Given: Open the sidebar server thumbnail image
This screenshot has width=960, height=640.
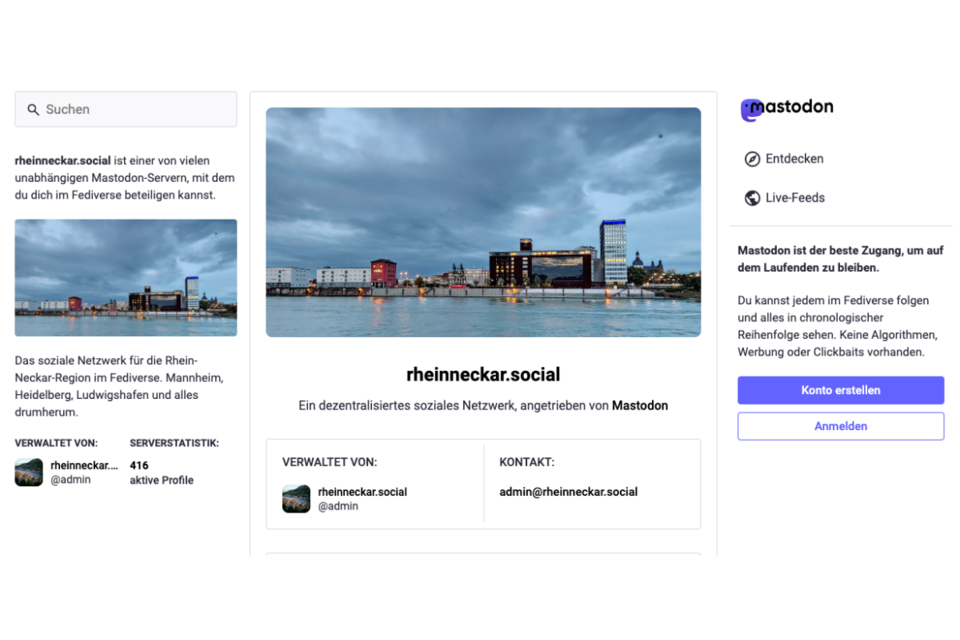Looking at the screenshot, I should 126,277.
